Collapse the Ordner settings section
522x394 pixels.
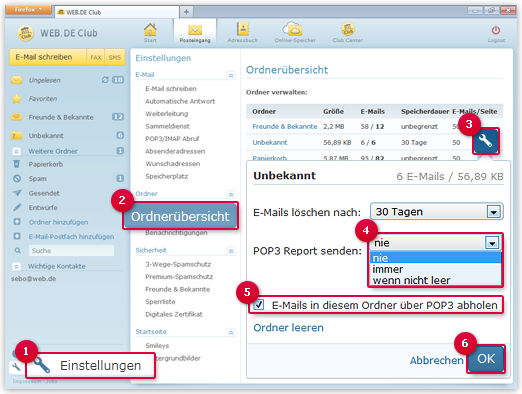pyautogui.click(x=231, y=194)
